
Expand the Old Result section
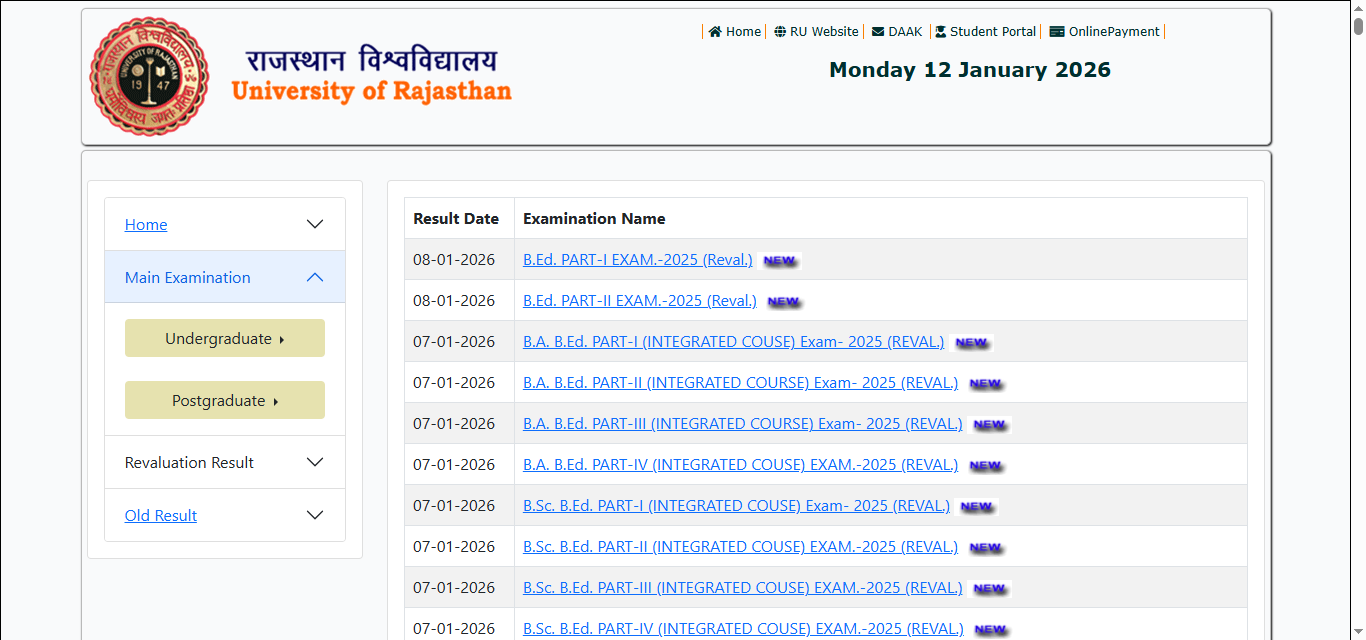click(314, 514)
